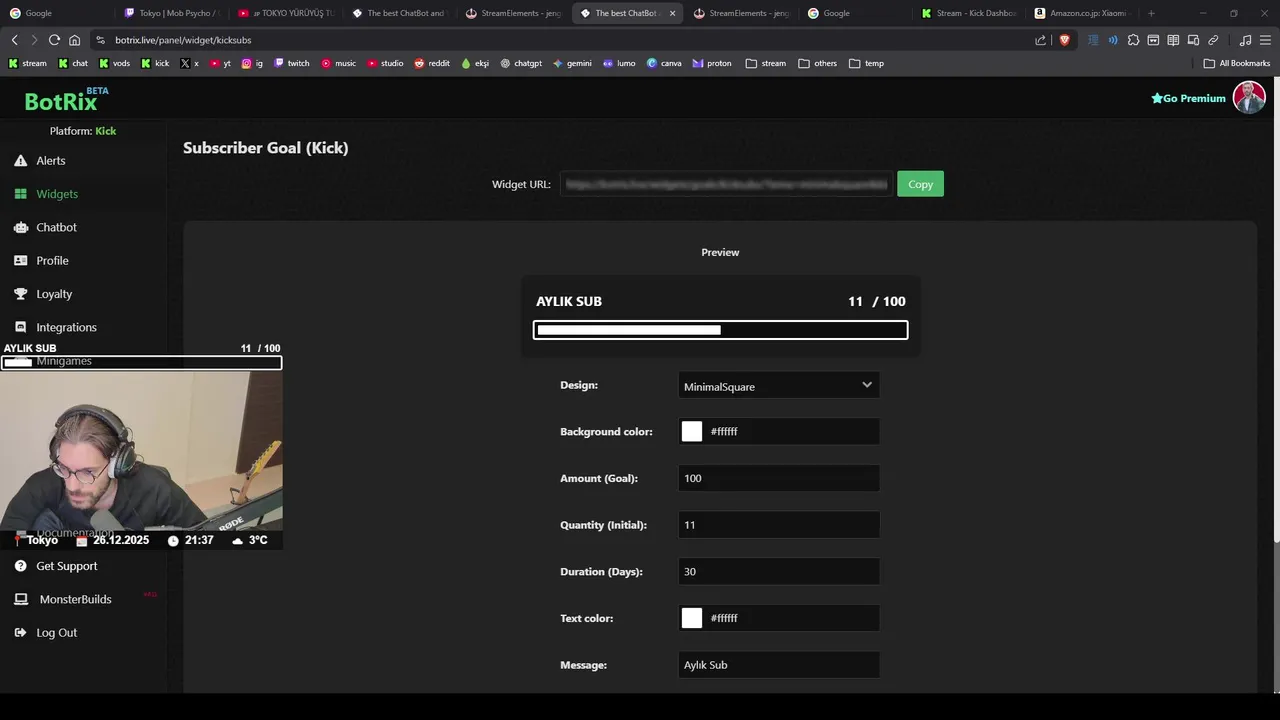
Task: Switch to the first Google tab
Action: (57, 13)
